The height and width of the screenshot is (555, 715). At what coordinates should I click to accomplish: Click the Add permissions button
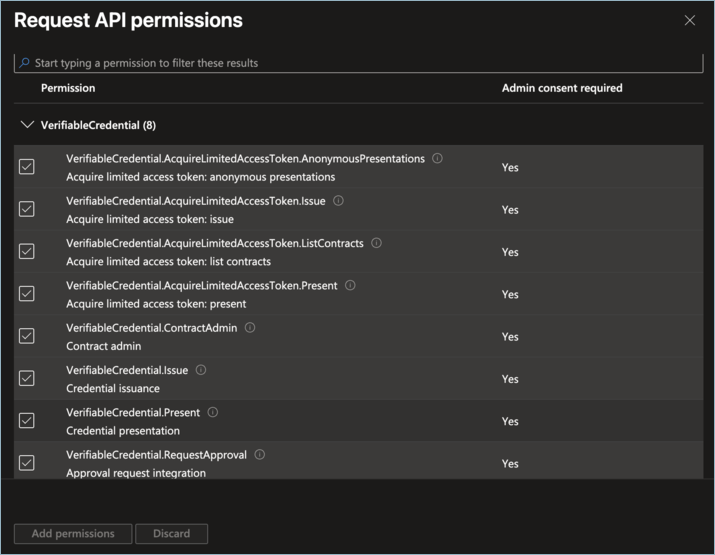(73, 534)
